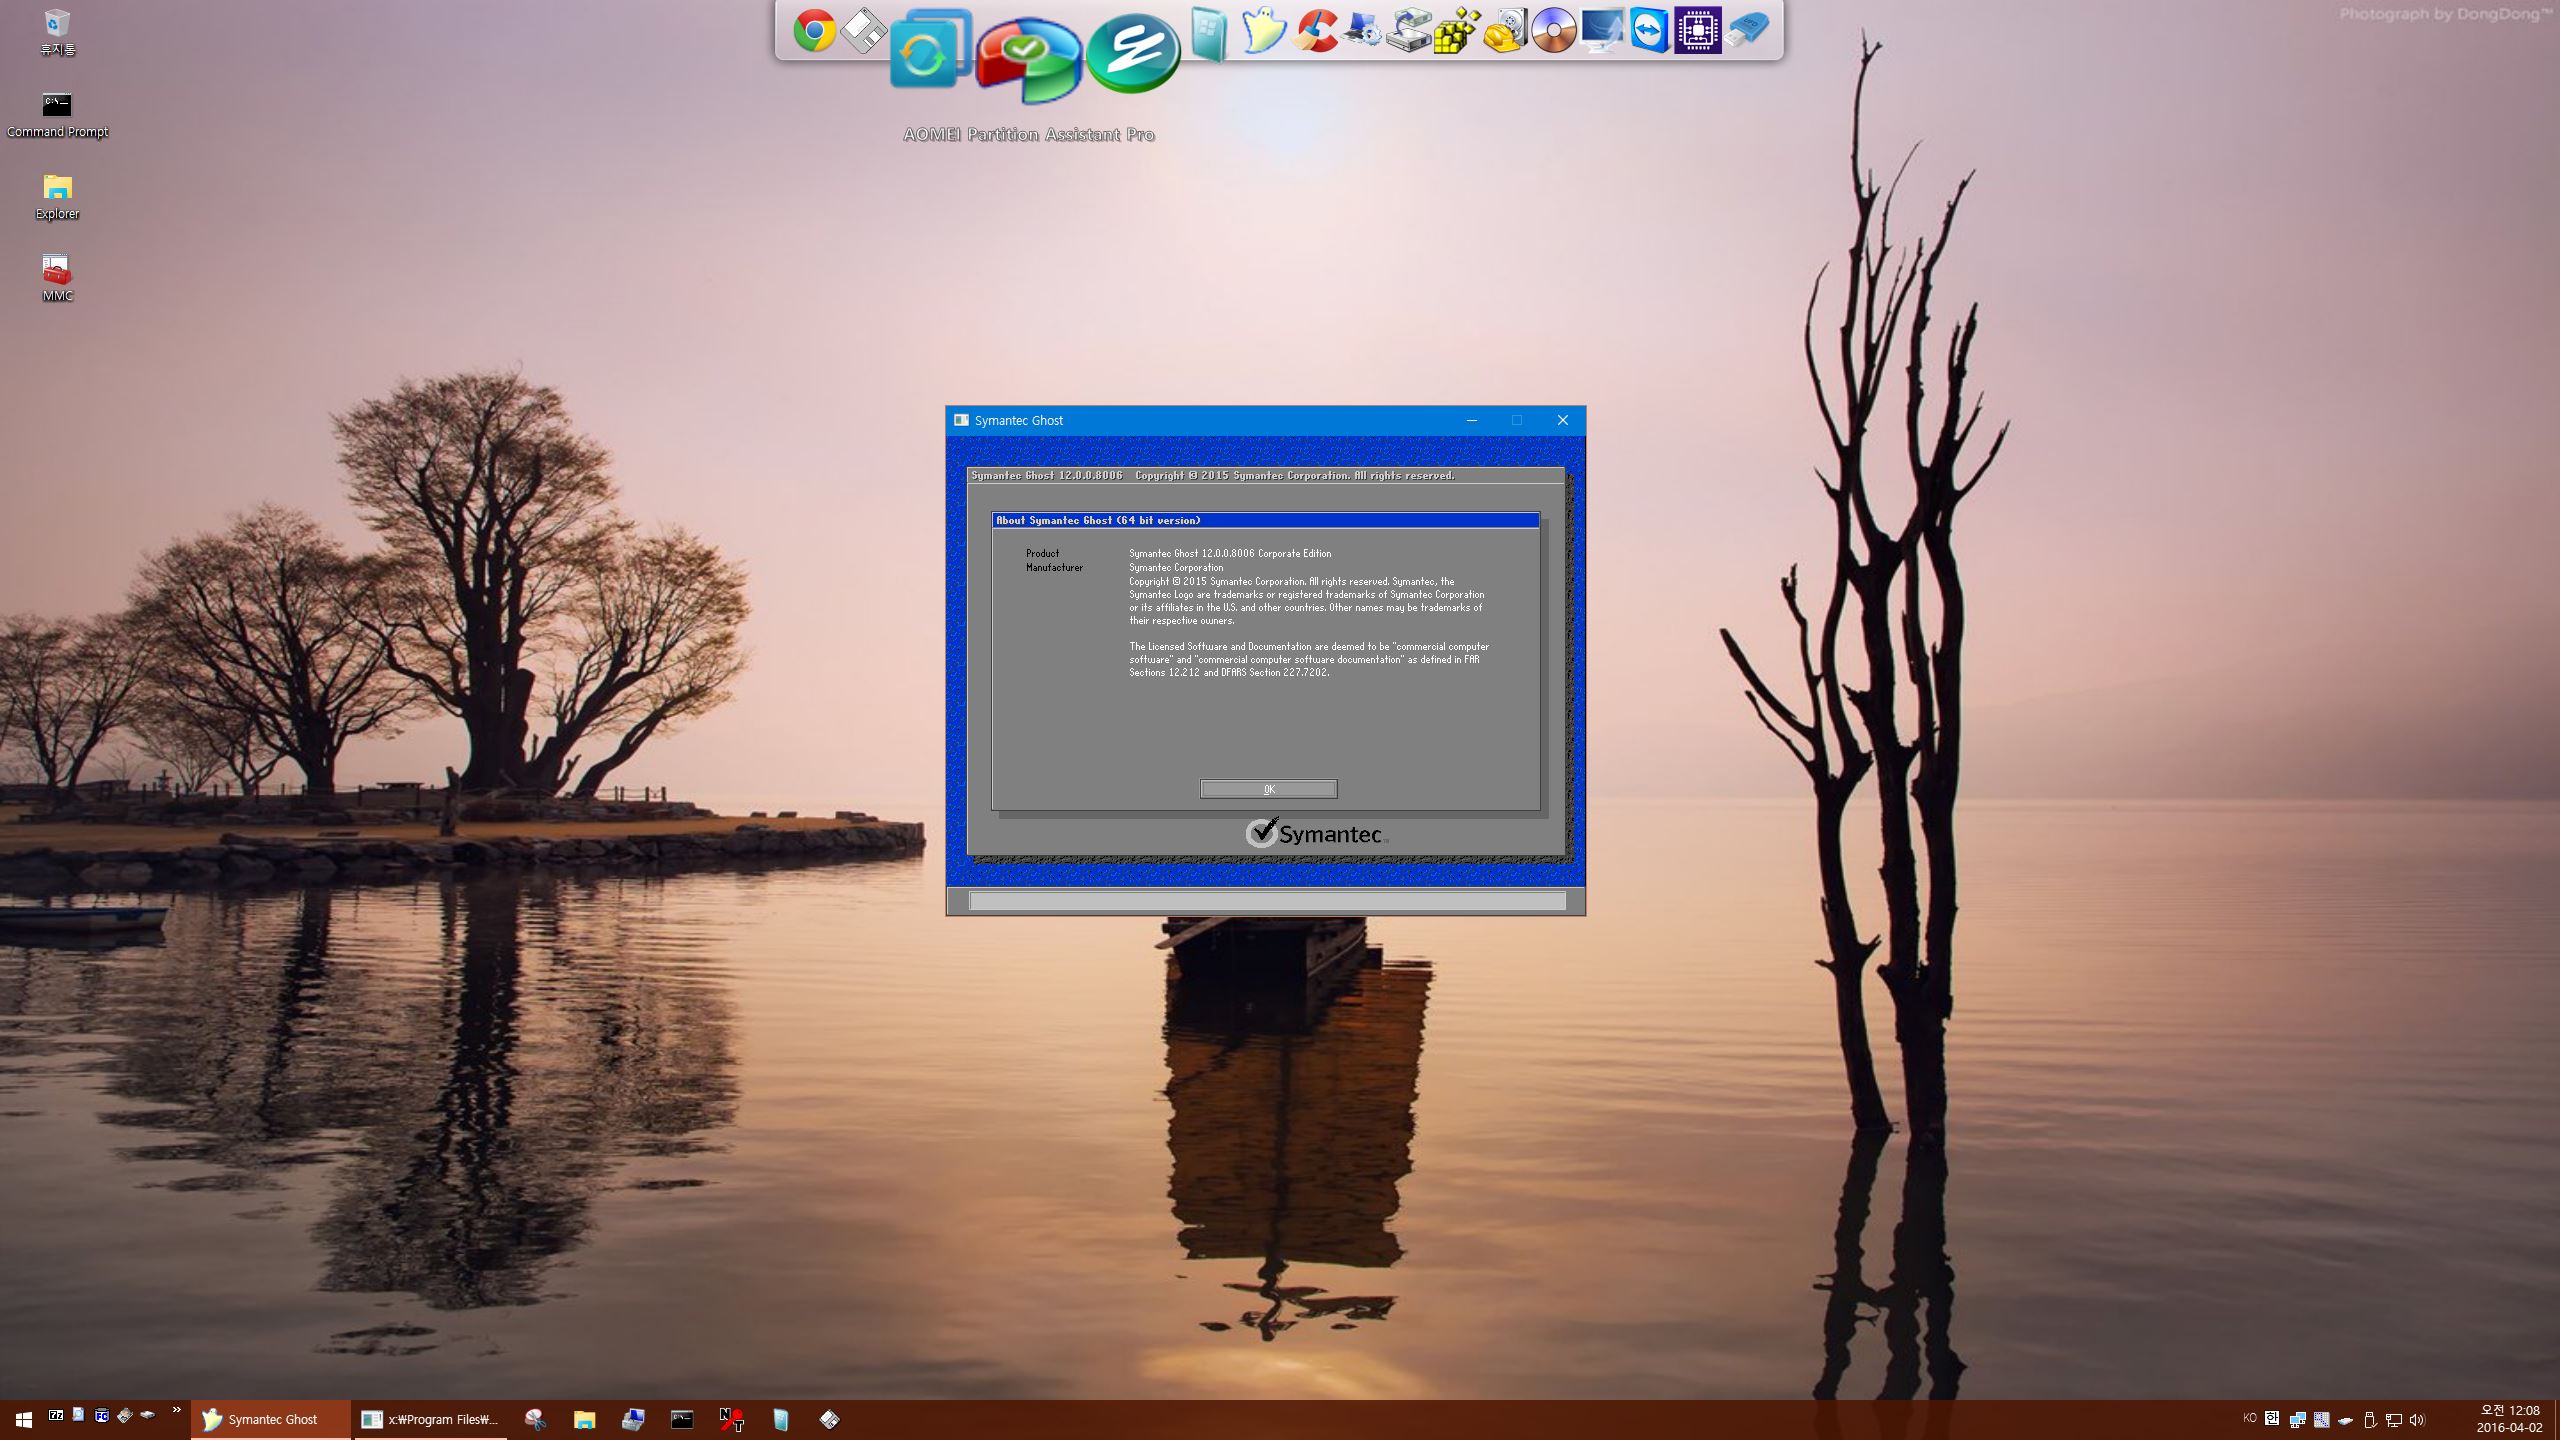
Task: Open the teal Windows box icon in dock
Action: 1209,34
